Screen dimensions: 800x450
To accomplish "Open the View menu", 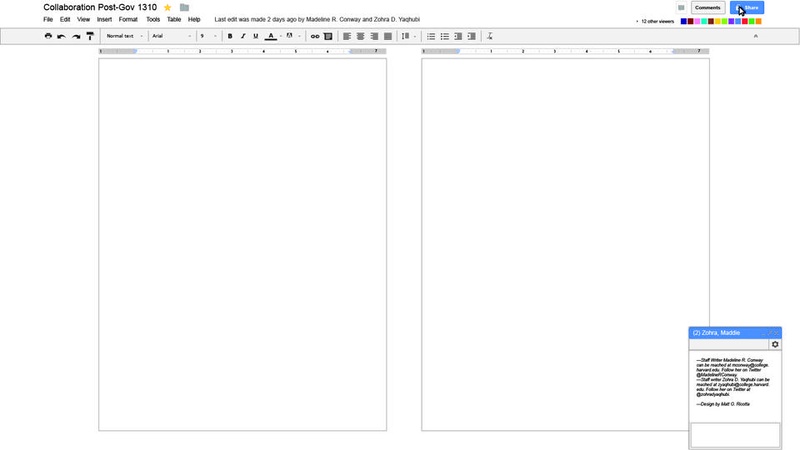I will tap(83, 19).
